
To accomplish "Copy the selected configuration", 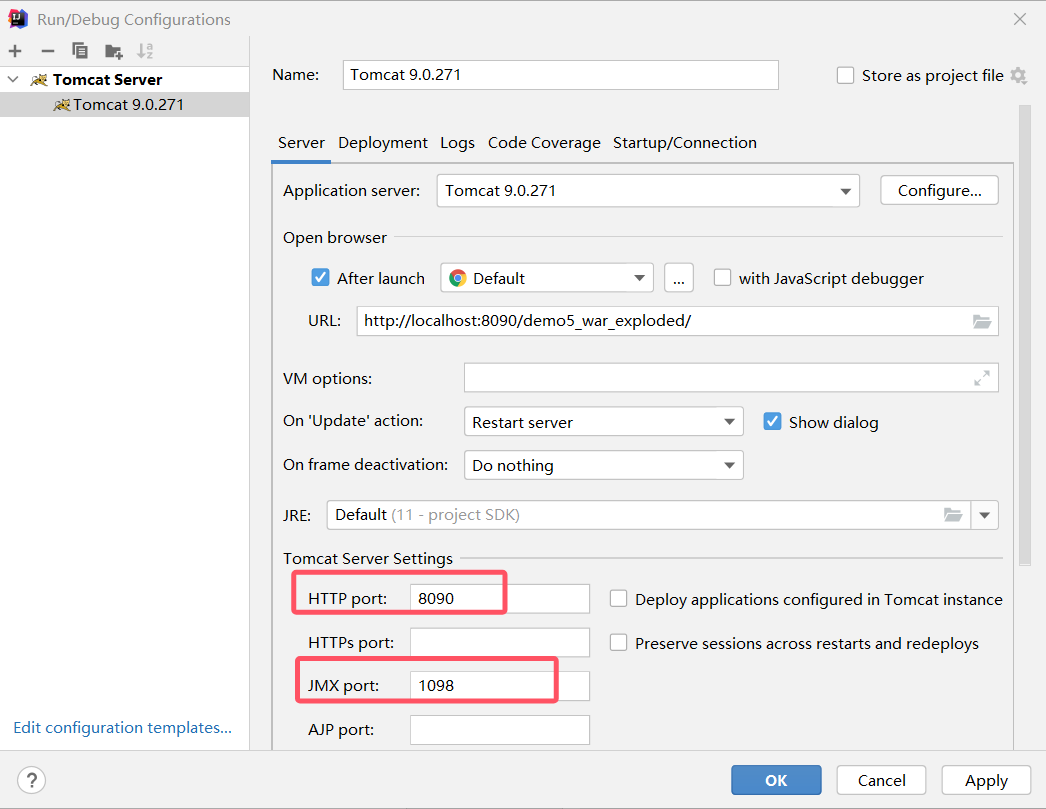I will pos(79,51).
